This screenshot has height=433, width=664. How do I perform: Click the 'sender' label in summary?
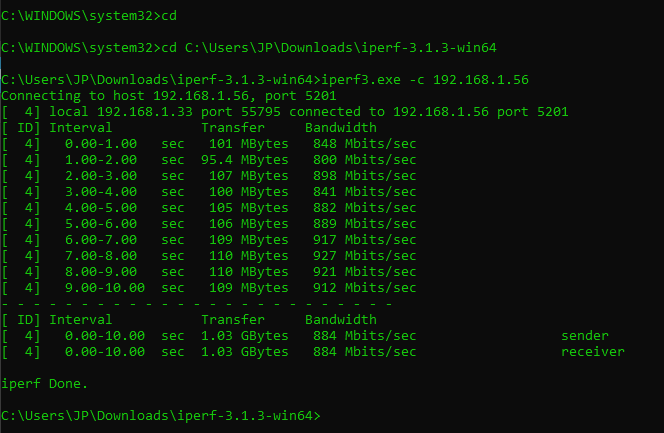(x=584, y=336)
